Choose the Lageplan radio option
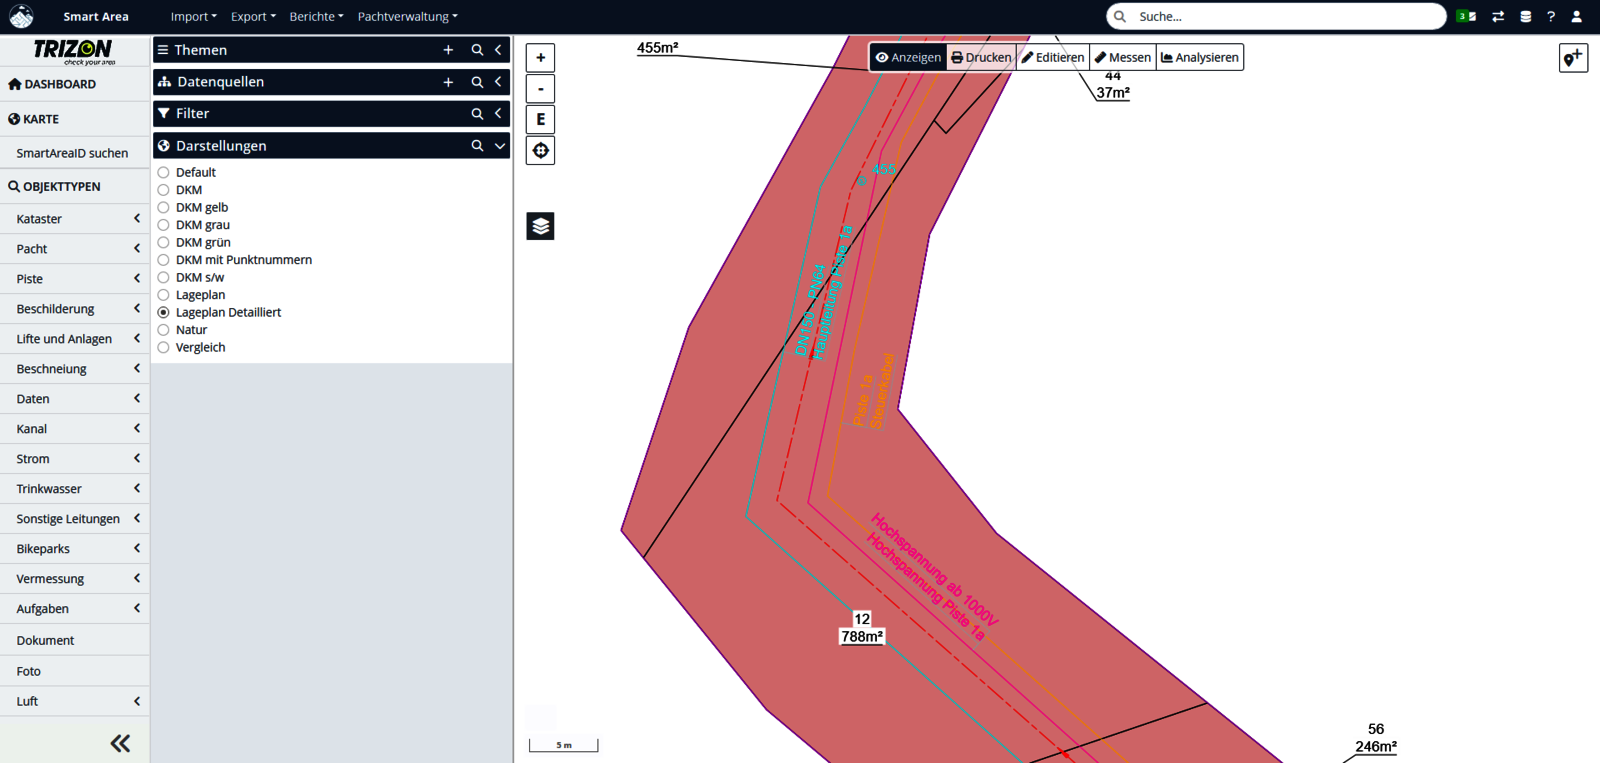Viewport: 1600px width, 763px height. coord(164,295)
